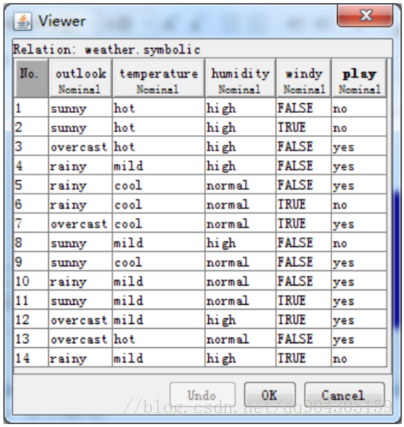Screen dimensions: 404x427
Task: Select temperature cell 'cool' in row 5
Action: click(159, 185)
